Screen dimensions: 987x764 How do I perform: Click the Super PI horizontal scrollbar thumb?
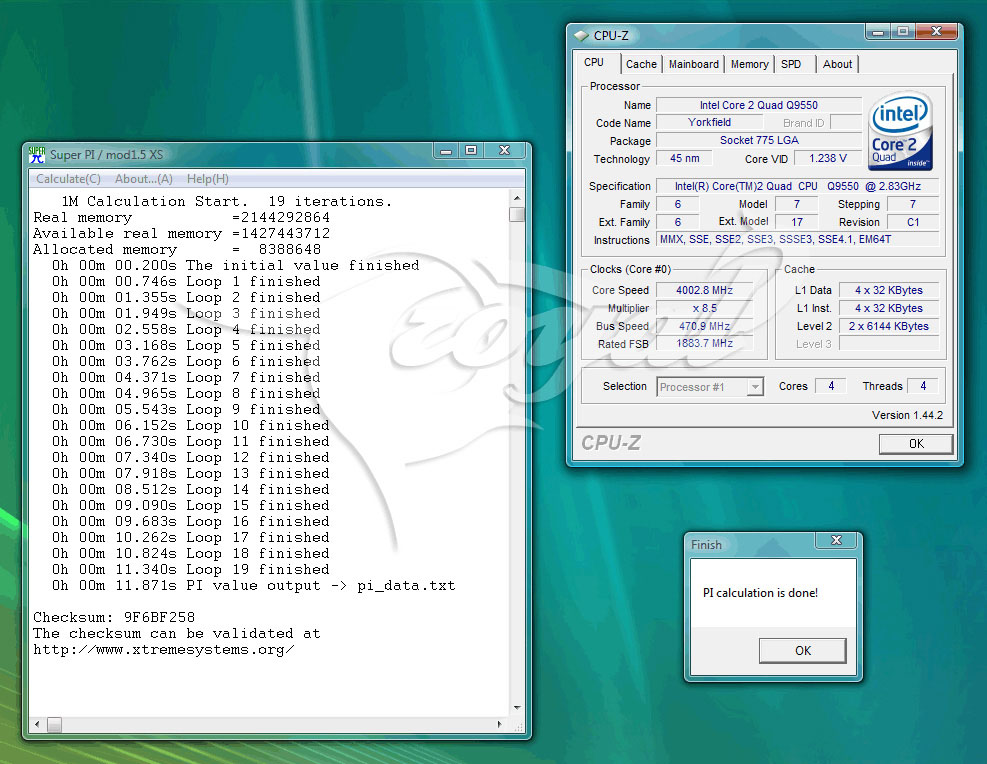[x=55, y=724]
